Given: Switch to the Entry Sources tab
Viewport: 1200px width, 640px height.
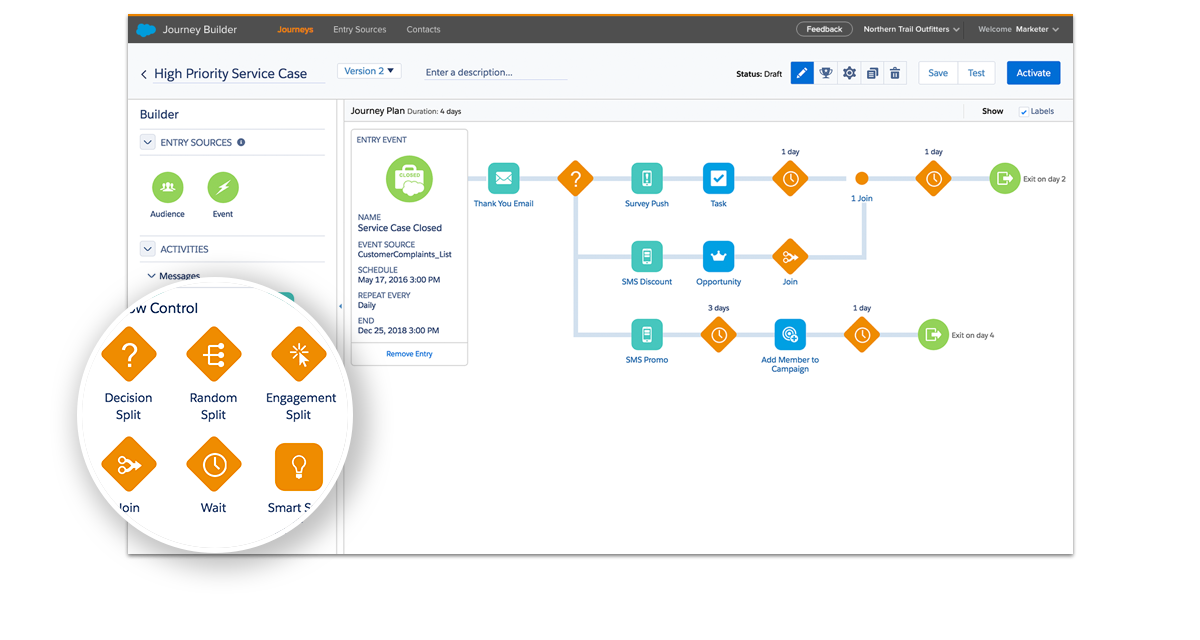Looking at the screenshot, I should [x=359, y=30].
